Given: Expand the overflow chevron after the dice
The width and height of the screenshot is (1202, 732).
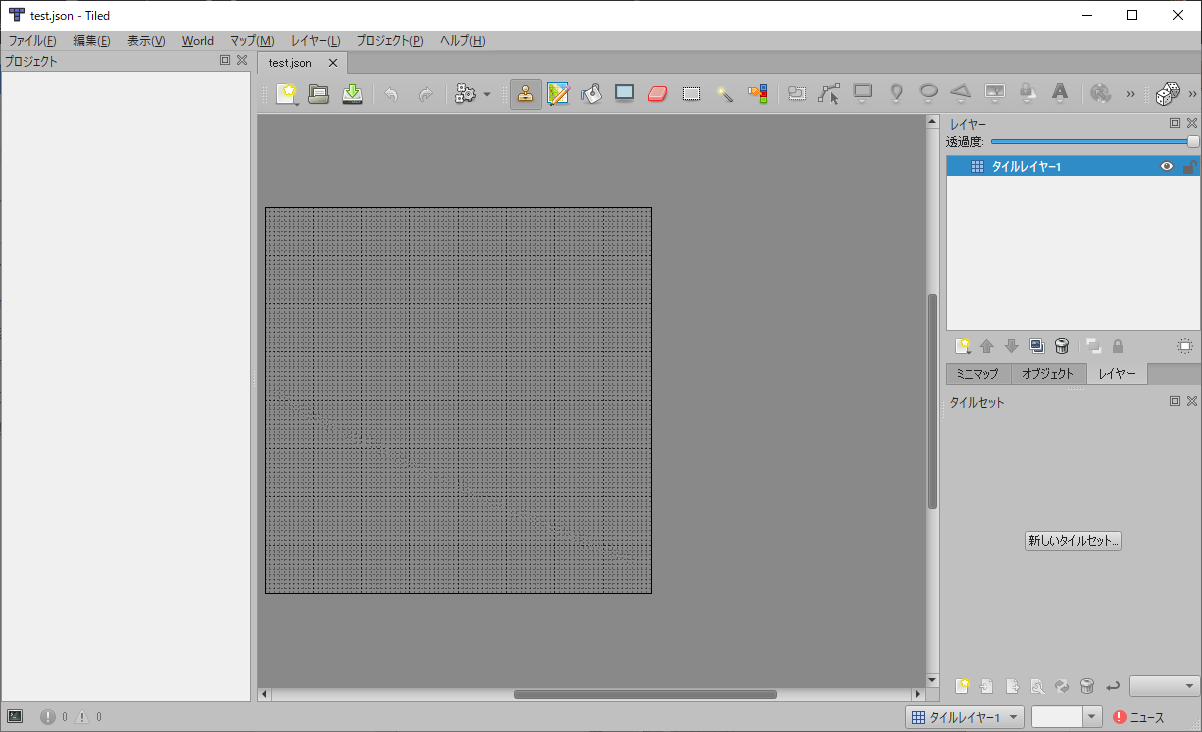Looking at the screenshot, I should pos(1193,94).
